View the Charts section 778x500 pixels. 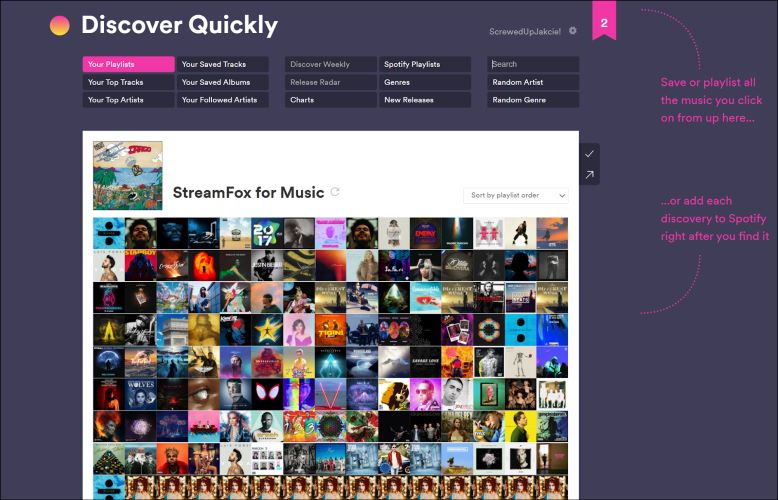(331, 100)
